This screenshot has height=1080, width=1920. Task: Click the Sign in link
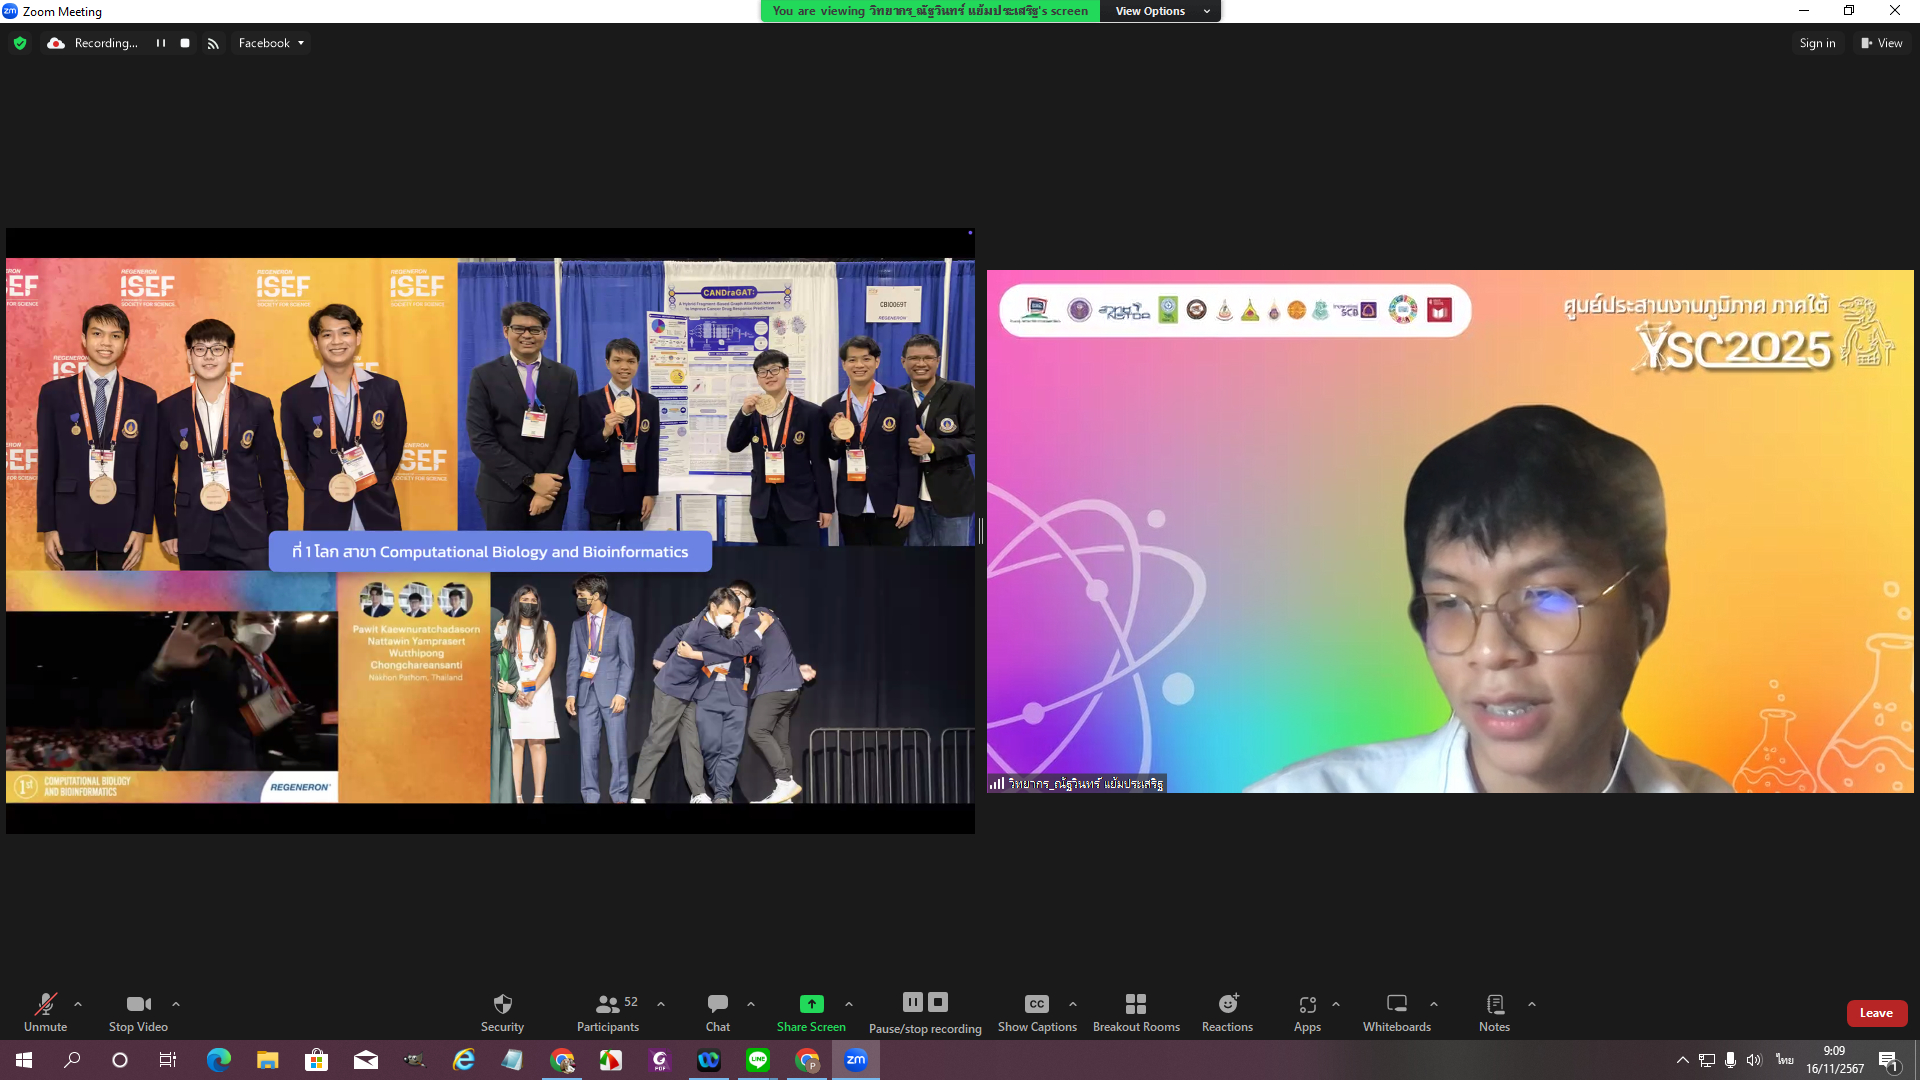(1817, 43)
